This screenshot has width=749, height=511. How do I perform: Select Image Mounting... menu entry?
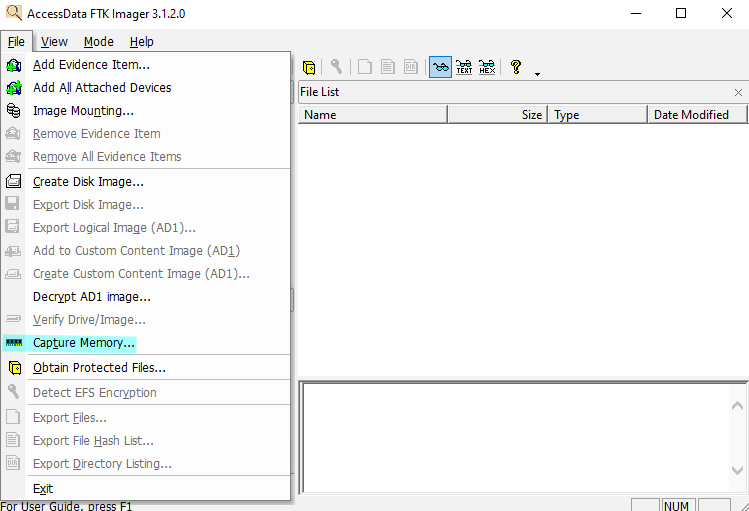[x=146, y=111]
